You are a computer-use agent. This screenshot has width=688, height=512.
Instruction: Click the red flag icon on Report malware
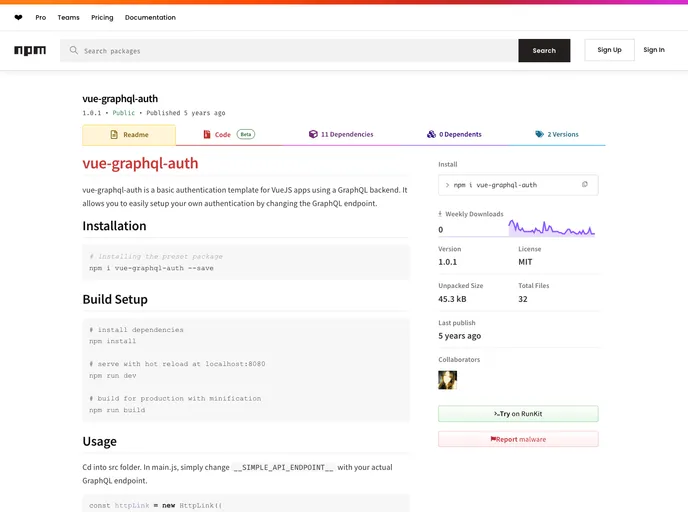pyautogui.click(x=493, y=439)
